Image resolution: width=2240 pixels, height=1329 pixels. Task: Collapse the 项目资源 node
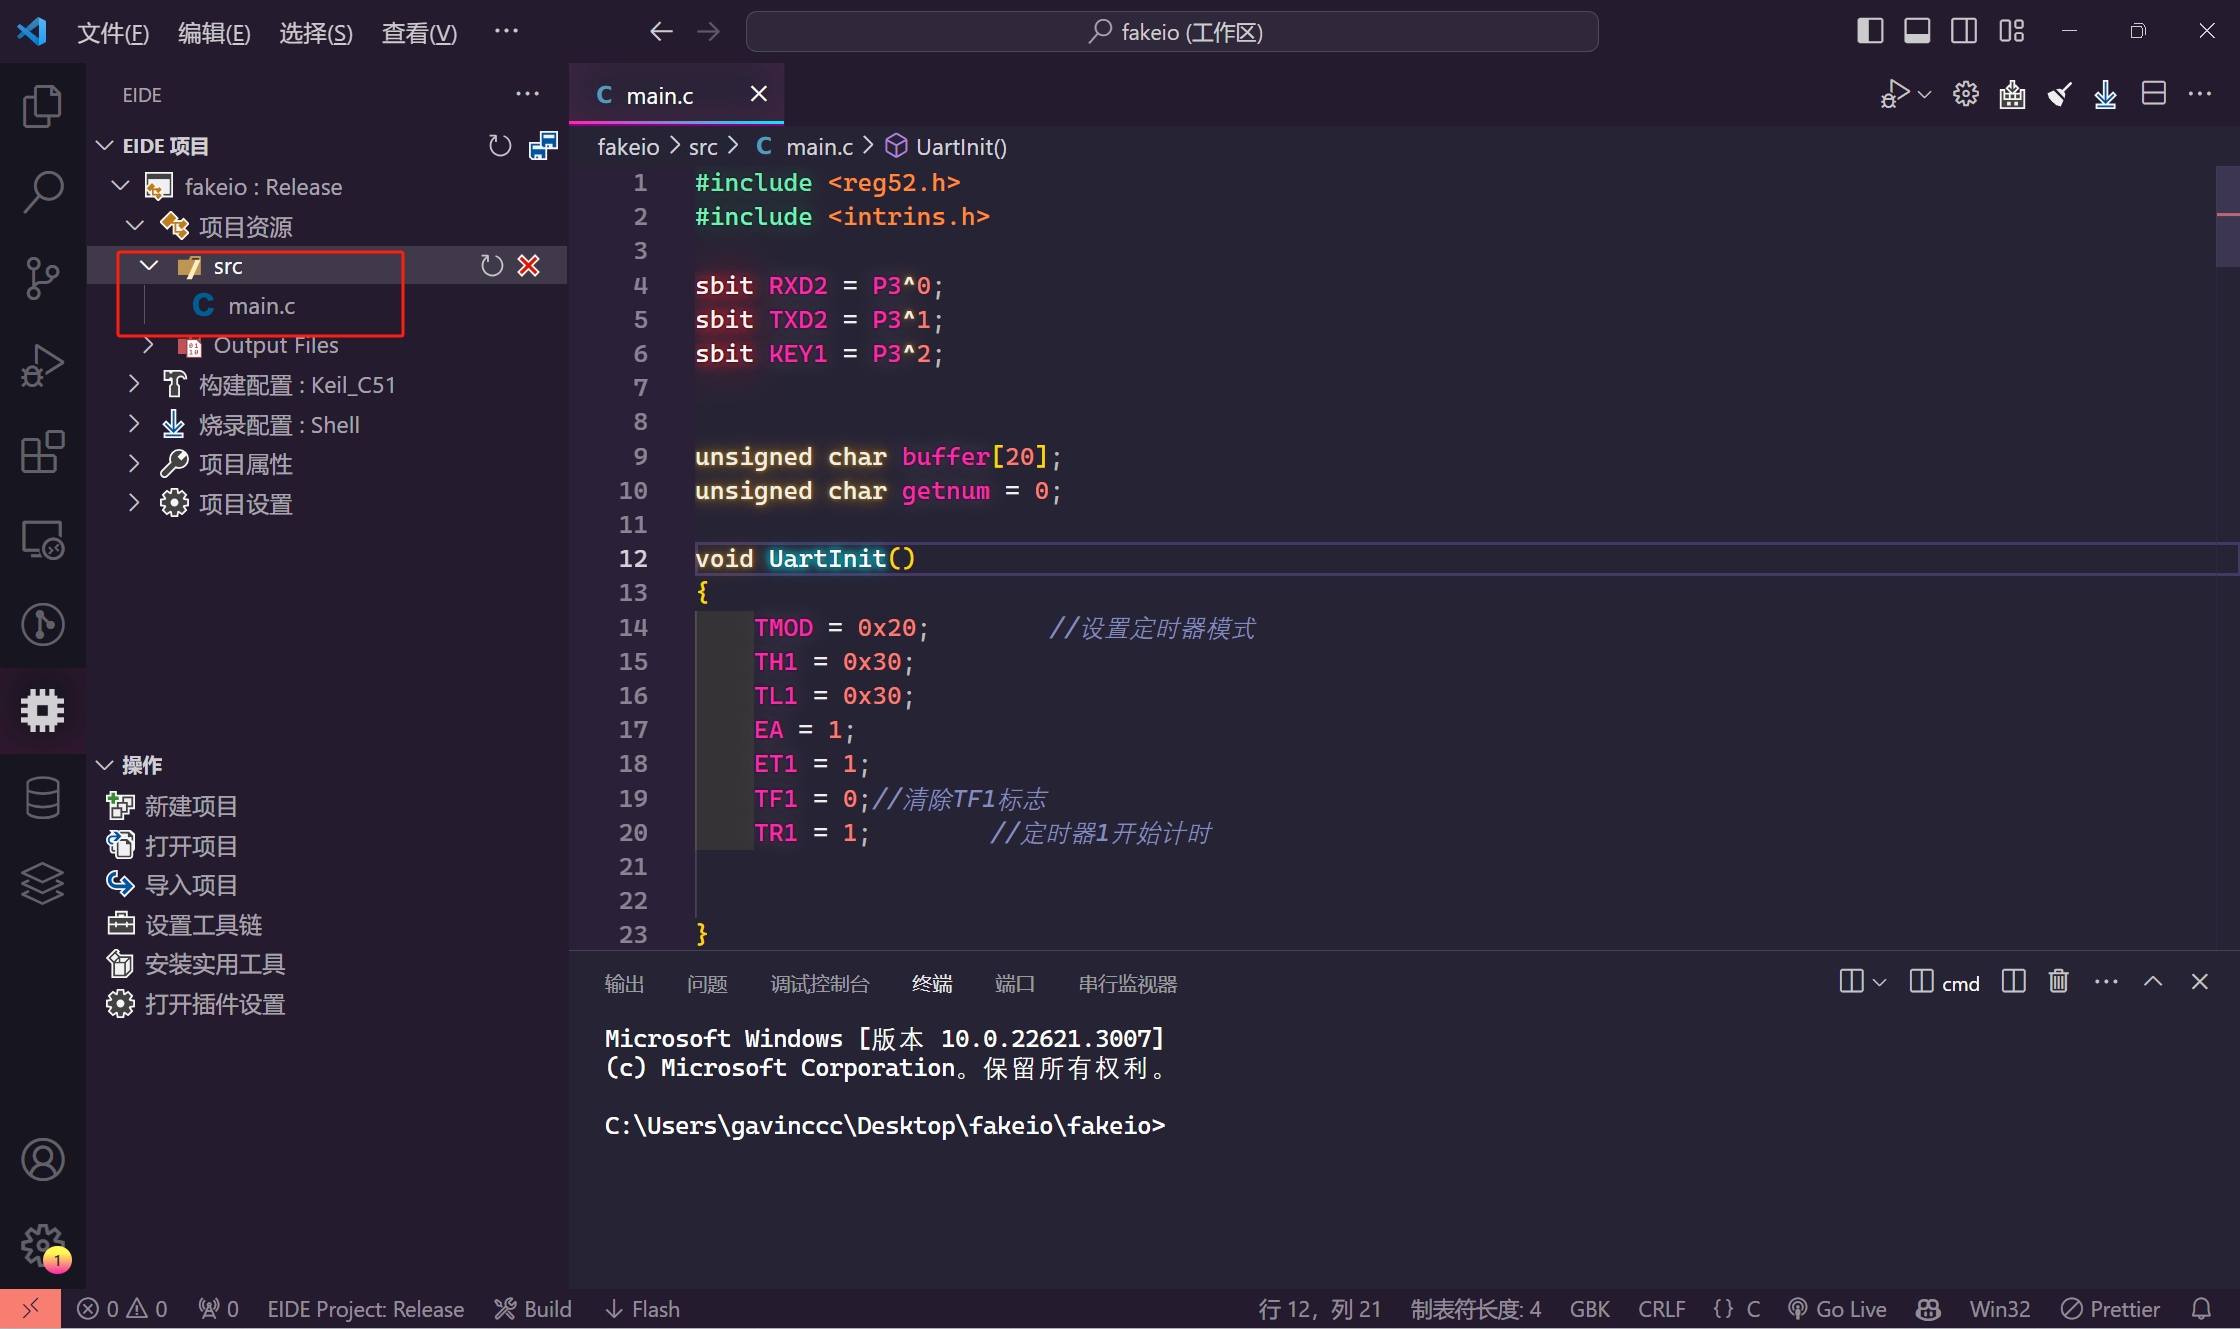point(135,226)
